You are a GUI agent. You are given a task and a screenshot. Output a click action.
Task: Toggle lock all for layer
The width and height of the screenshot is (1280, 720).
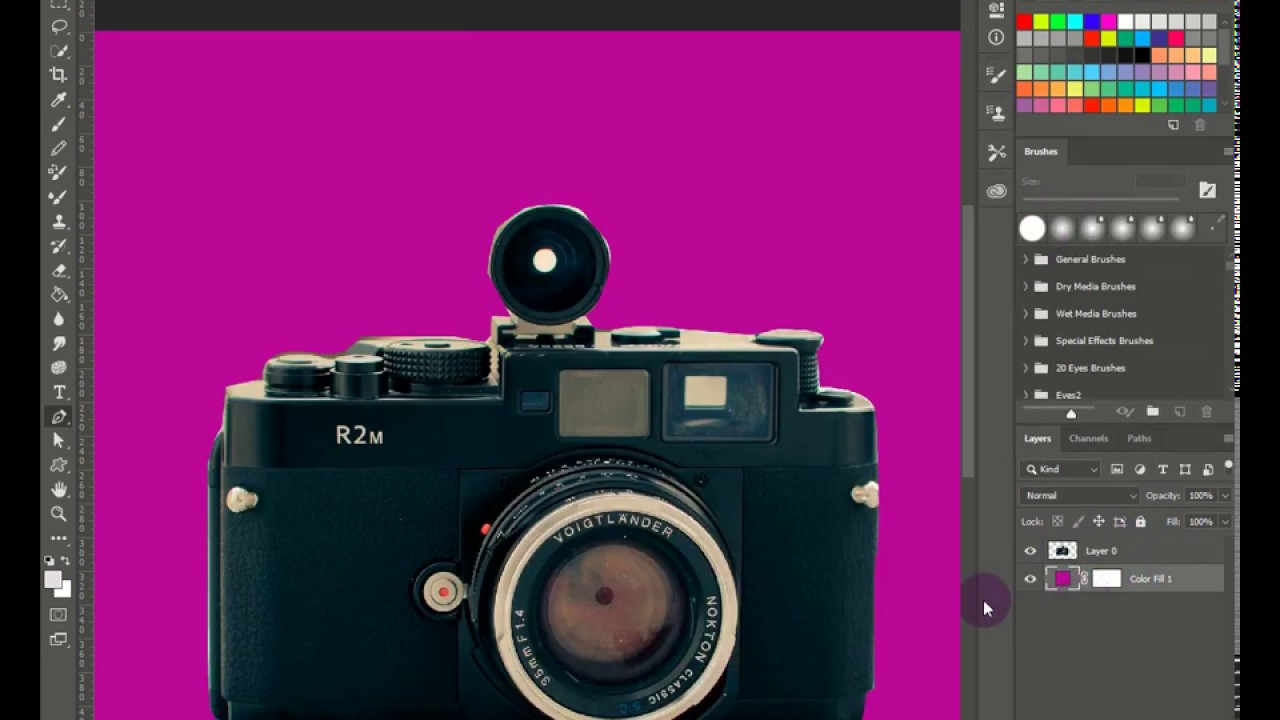click(1140, 522)
